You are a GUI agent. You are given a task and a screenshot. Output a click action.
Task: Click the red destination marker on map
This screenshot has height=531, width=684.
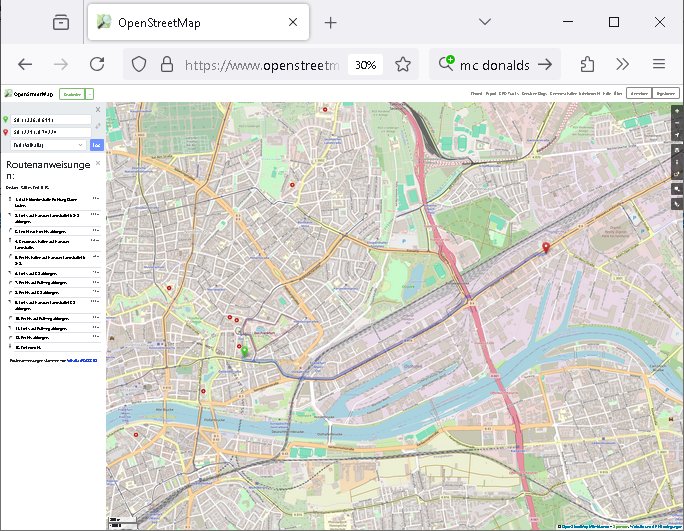(x=545, y=246)
